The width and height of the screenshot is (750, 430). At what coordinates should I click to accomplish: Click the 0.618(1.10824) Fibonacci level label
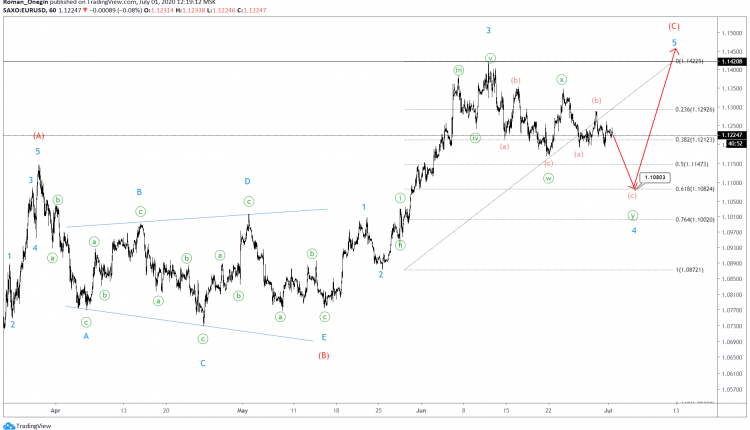(x=695, y=189)
